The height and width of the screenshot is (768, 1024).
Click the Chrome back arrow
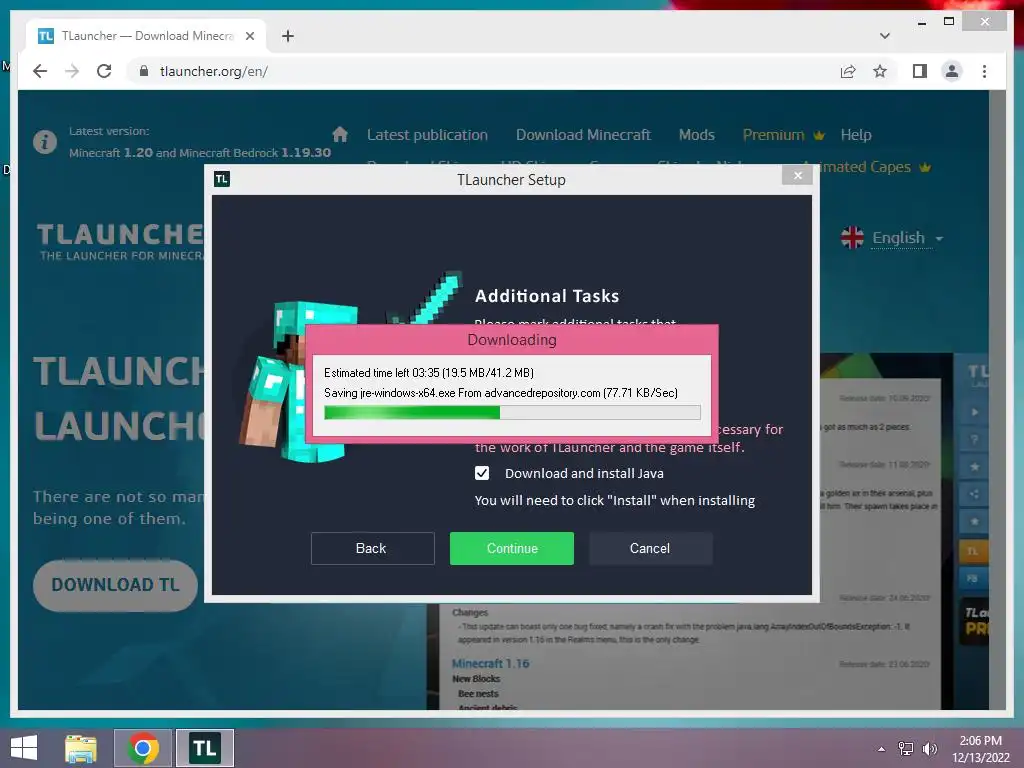point(40,71)
